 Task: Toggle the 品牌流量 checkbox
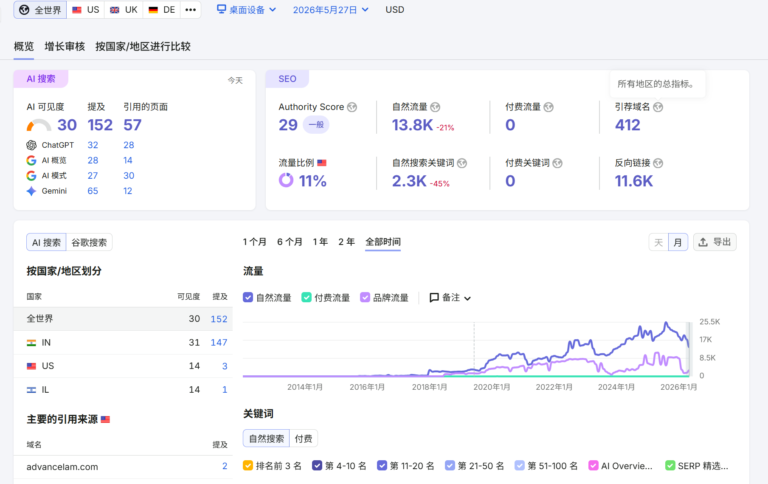pyautogui.click(x=365, y=297)
